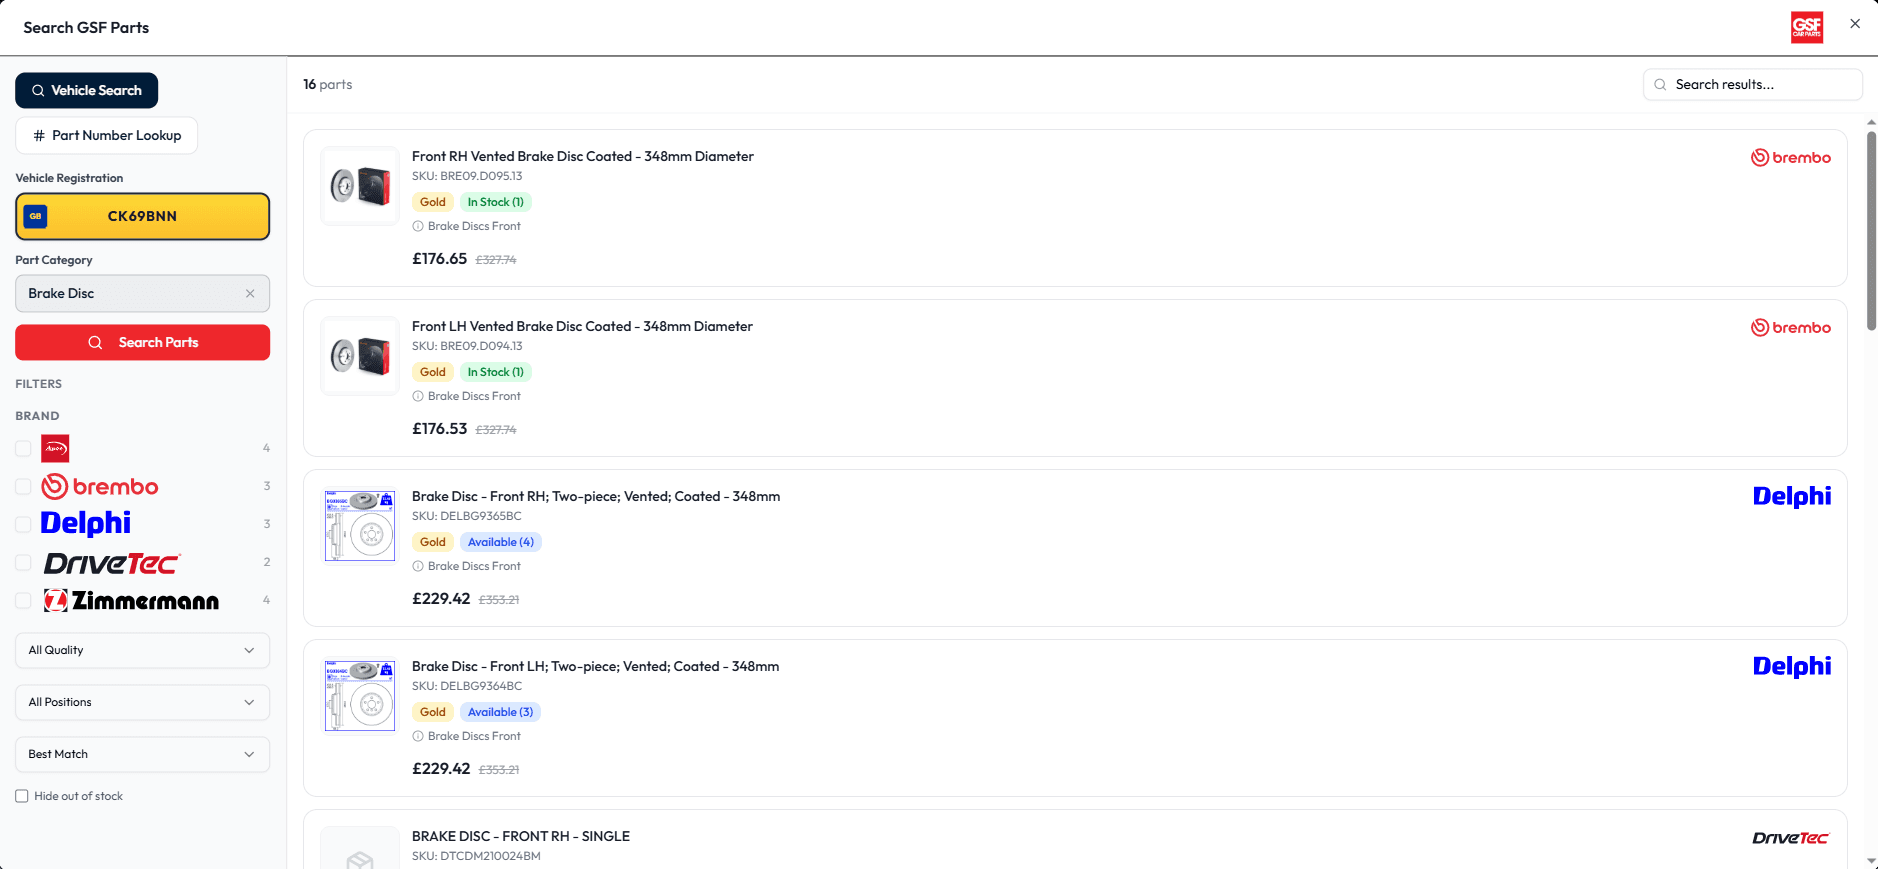1878x869 pixels.
Task: Tick the Apec brand checkbox
Action: [x=23, y=448]
